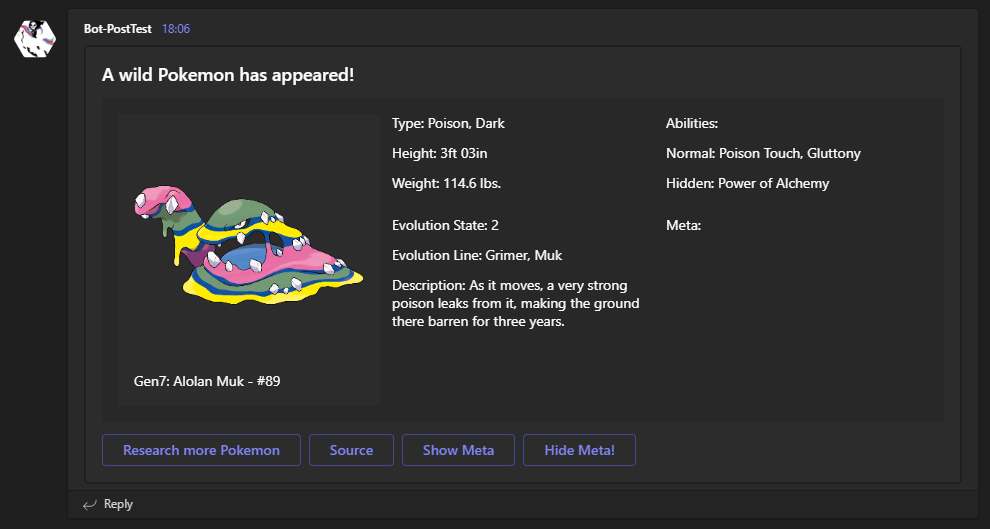This screenshot has height=529, width=990.
Task: Click the Alolan Muk image
Action: pyautogui.click(x=249, y=246)
